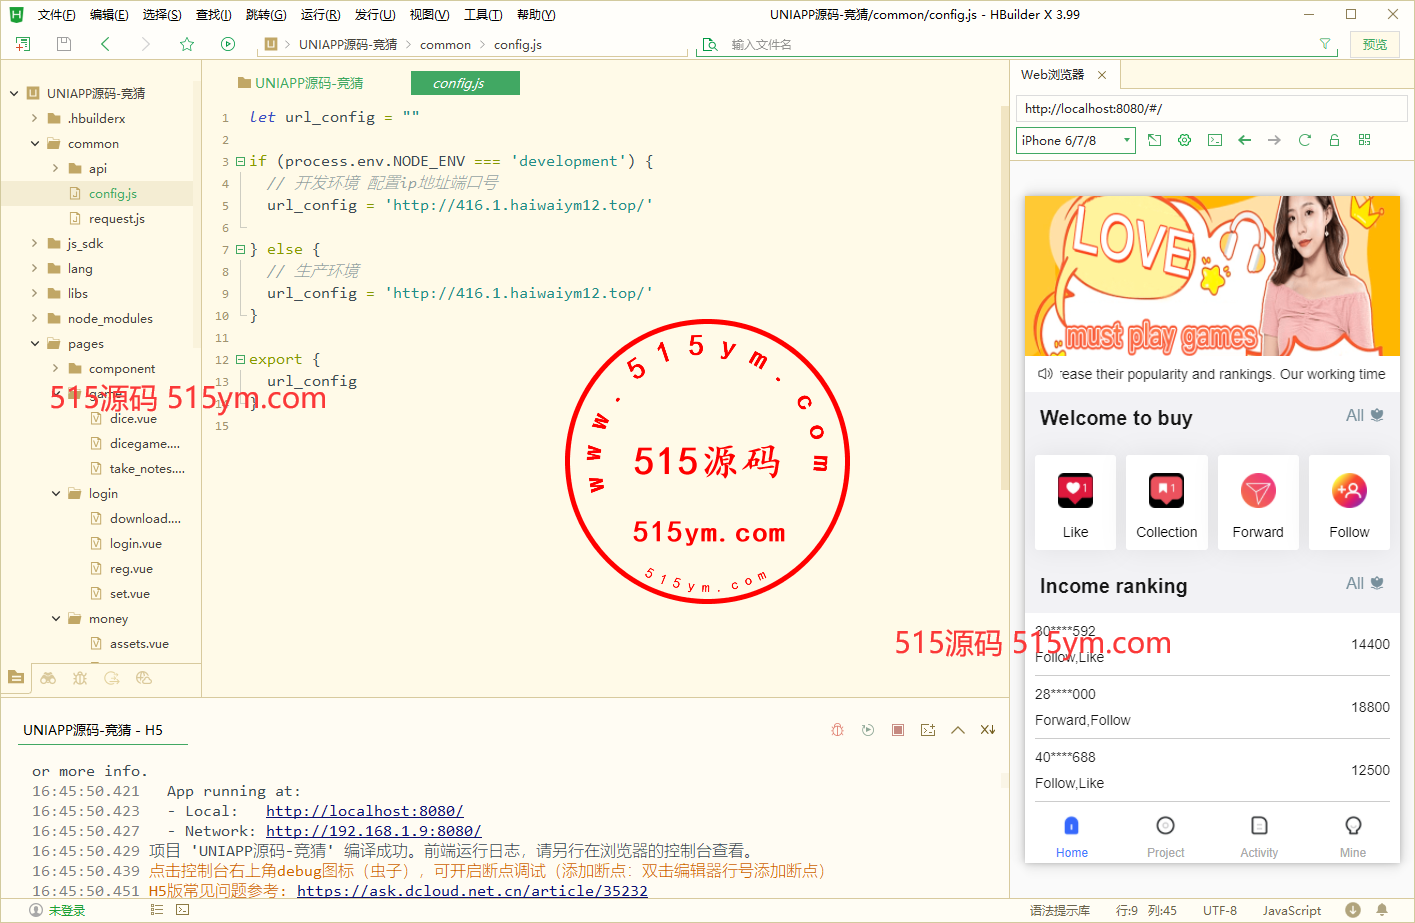Open the 运行(R) menu
Viewport: 1415px width, 923px height.
coord(320,15)
